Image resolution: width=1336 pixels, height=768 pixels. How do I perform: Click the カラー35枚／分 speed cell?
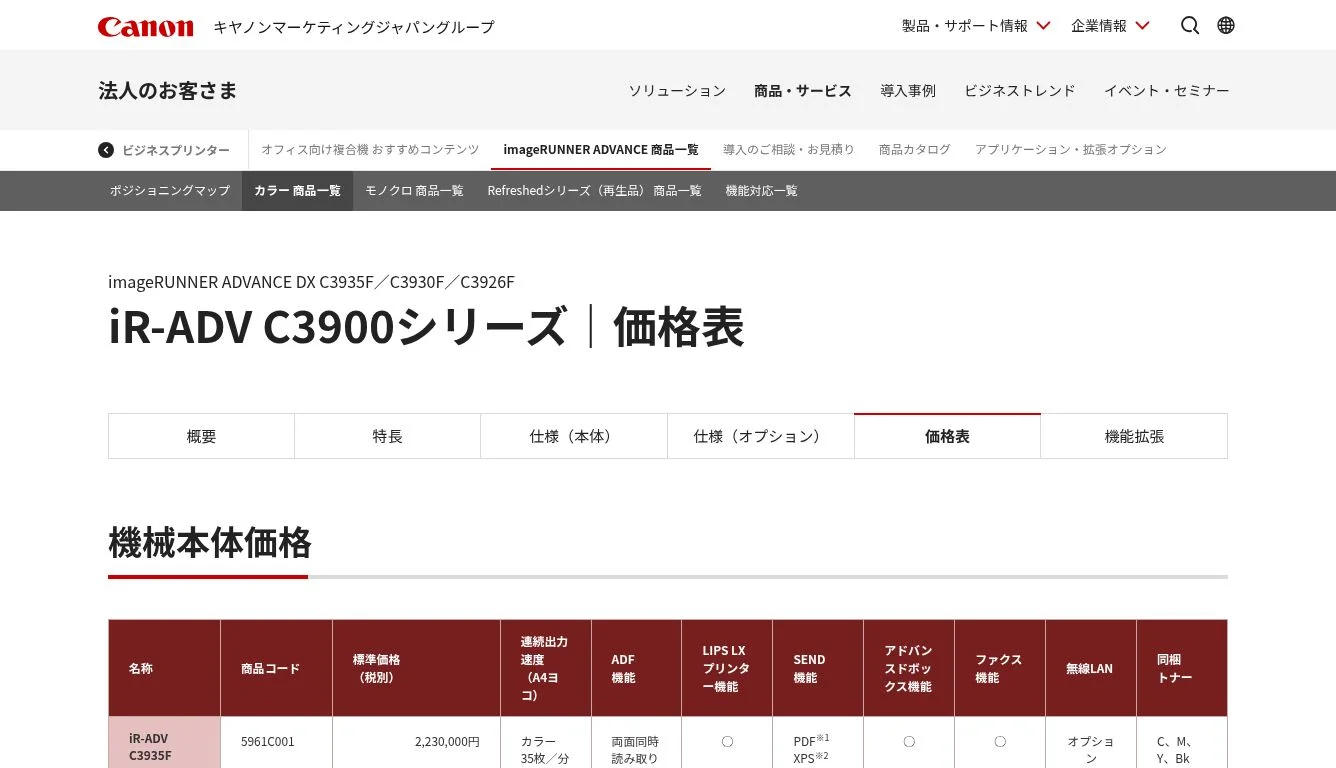546,743
